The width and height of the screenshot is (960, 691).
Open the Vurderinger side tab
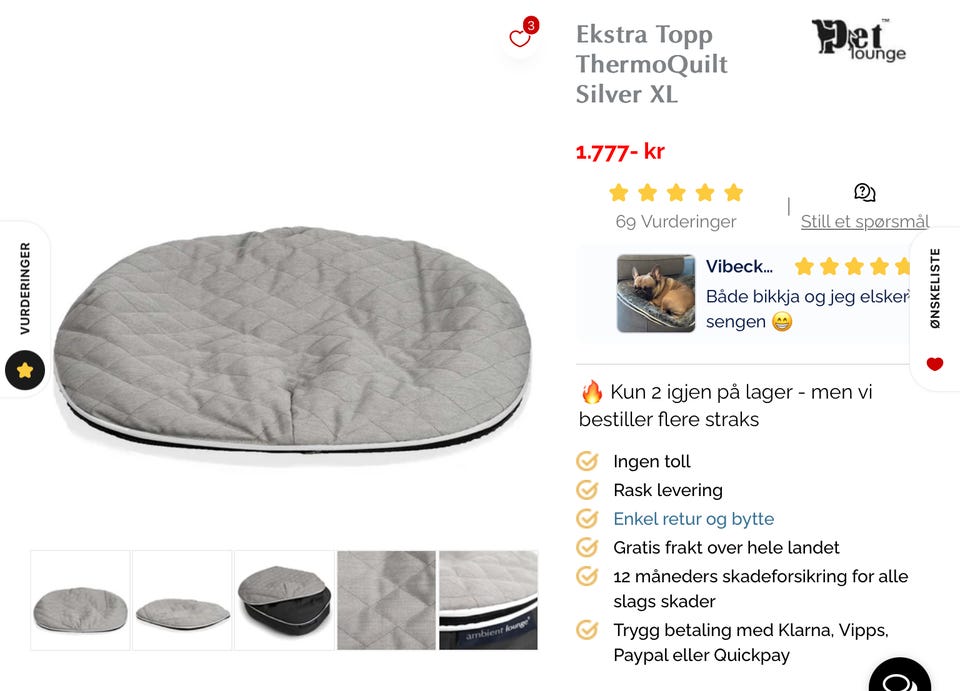[x=25, y=288]
